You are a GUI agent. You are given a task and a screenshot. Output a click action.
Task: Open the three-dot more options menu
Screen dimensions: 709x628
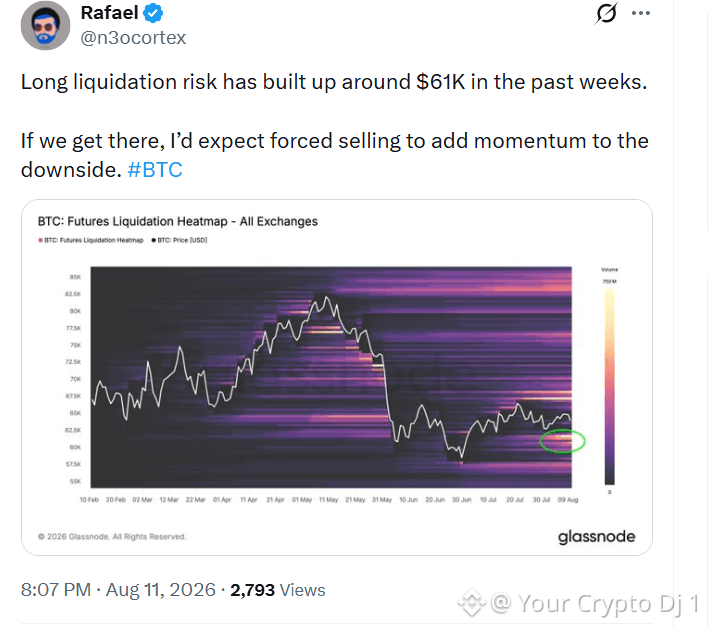click(641, 13)
